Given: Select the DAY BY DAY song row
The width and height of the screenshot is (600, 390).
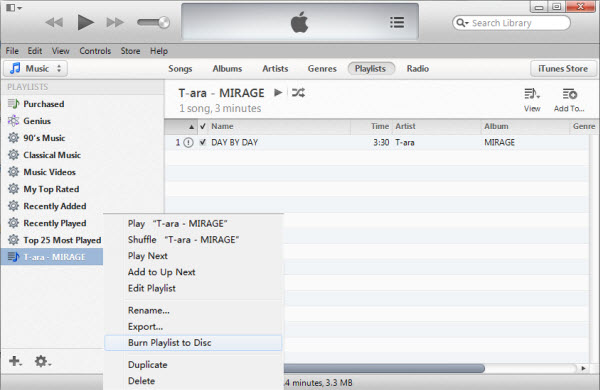Looking at the screenshot, I should (377, 142).
